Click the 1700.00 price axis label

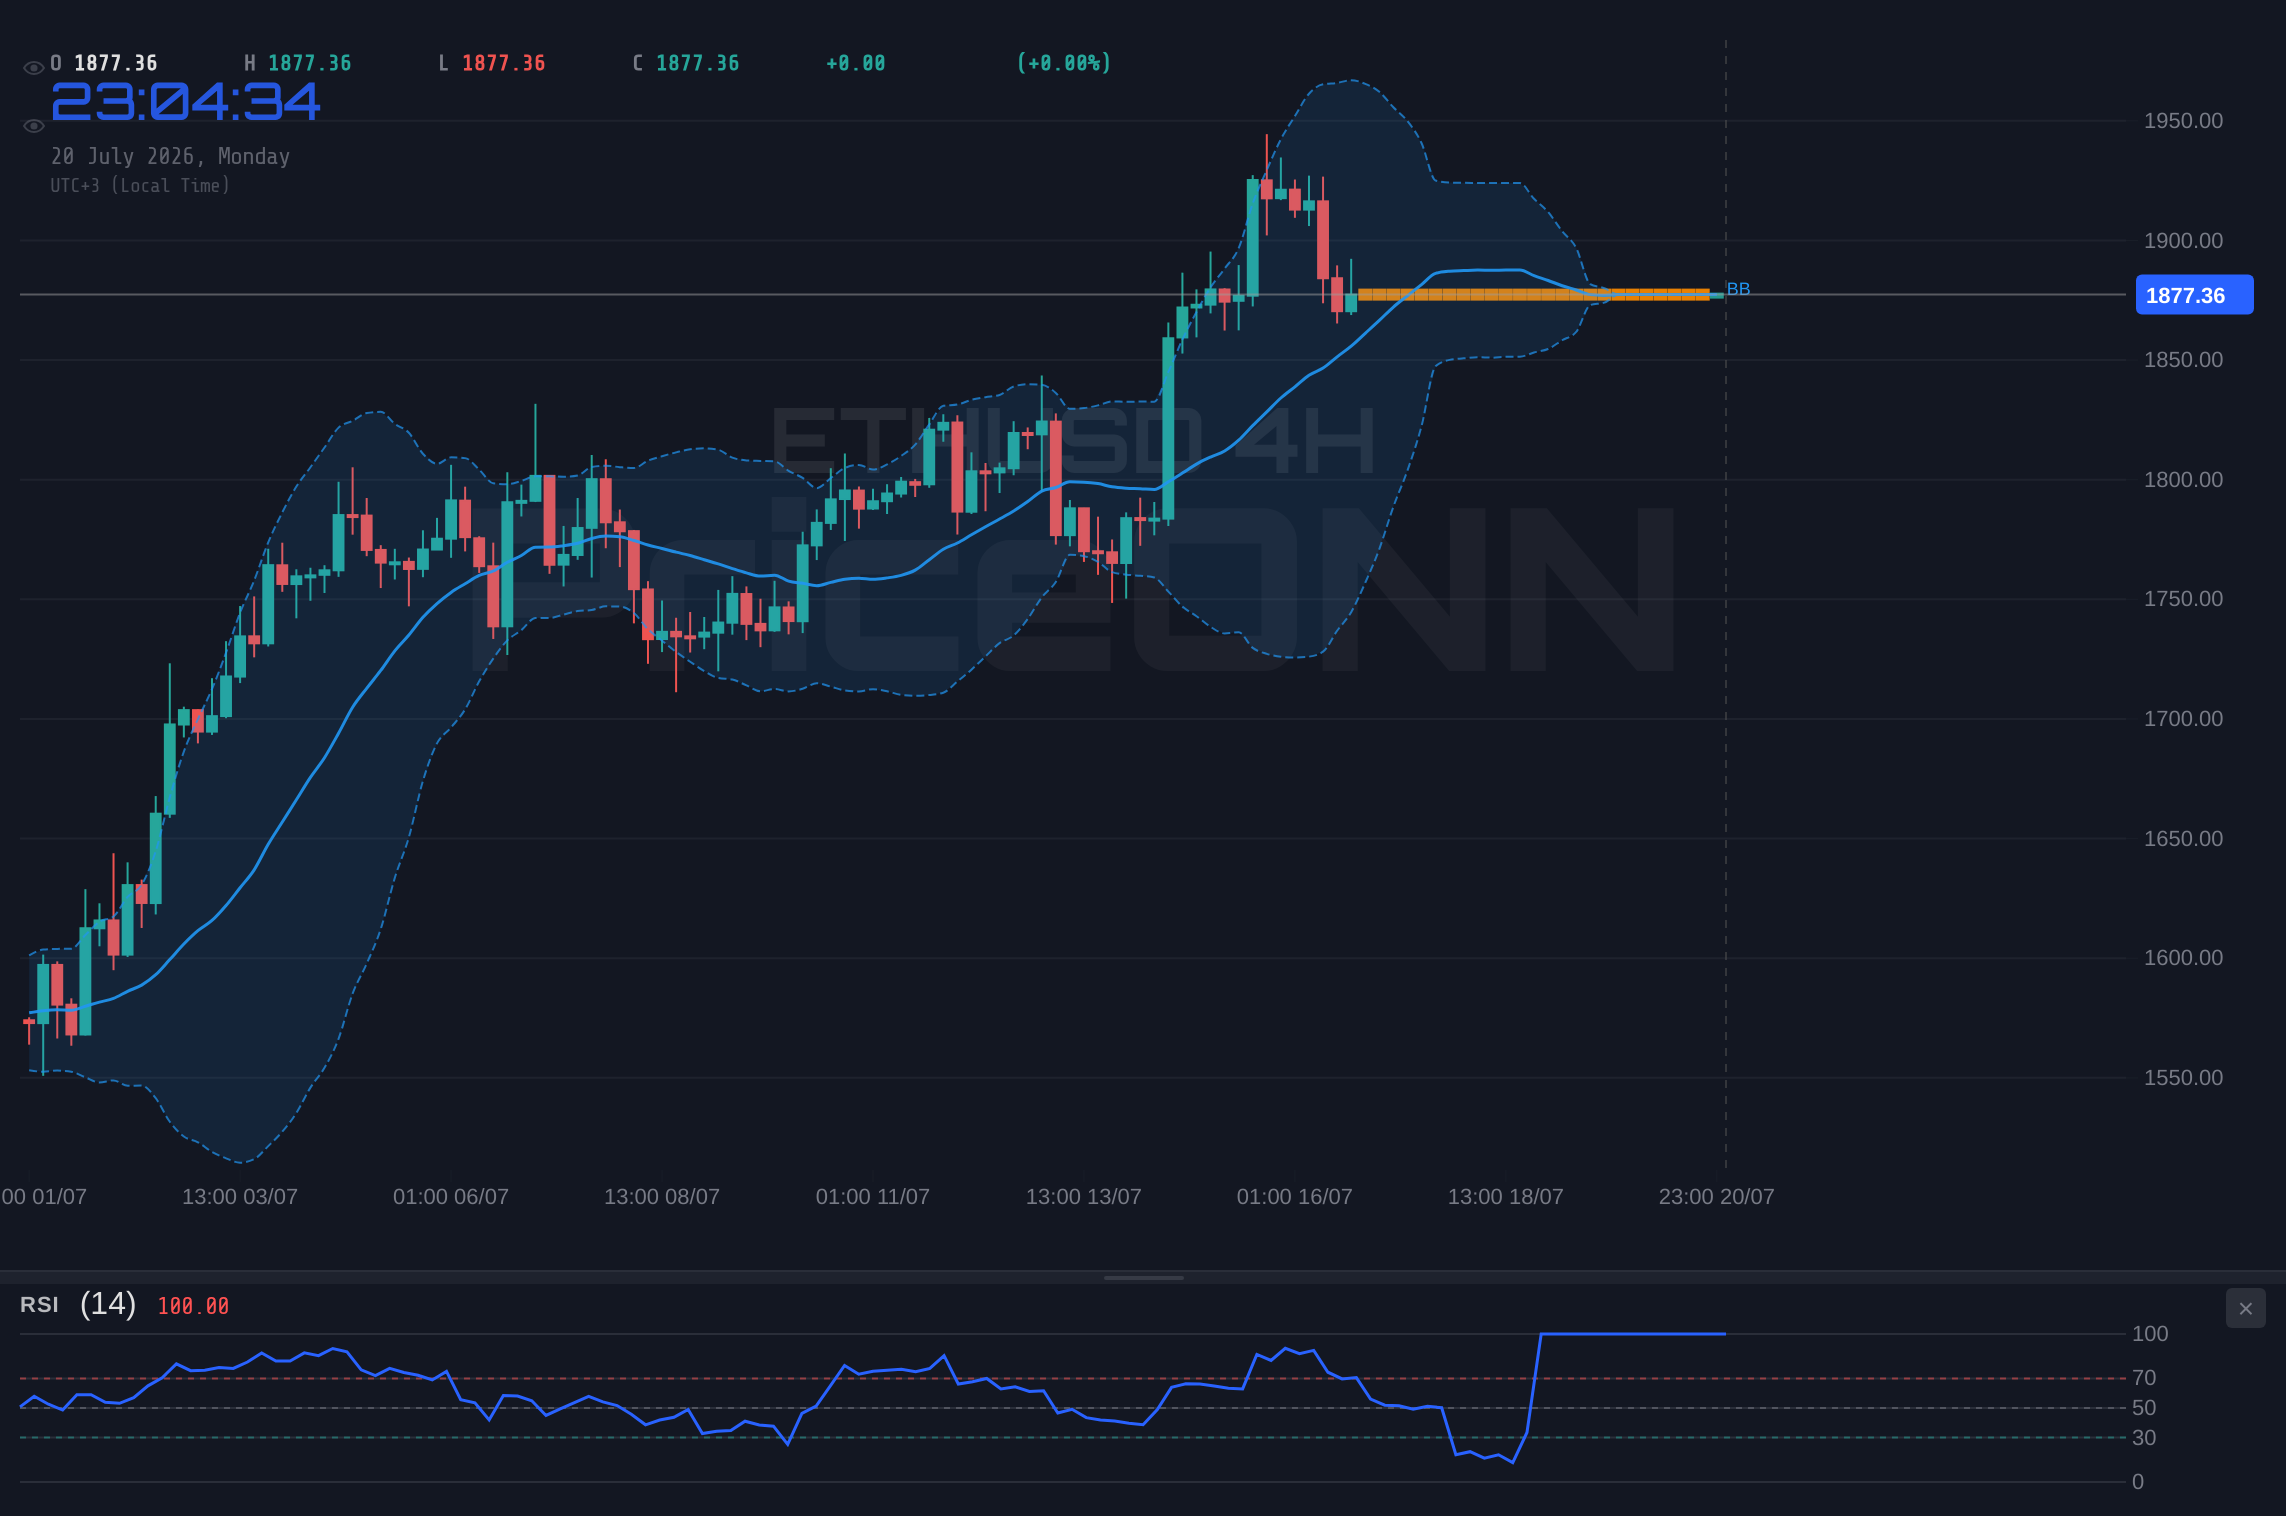coord(2183,719)
